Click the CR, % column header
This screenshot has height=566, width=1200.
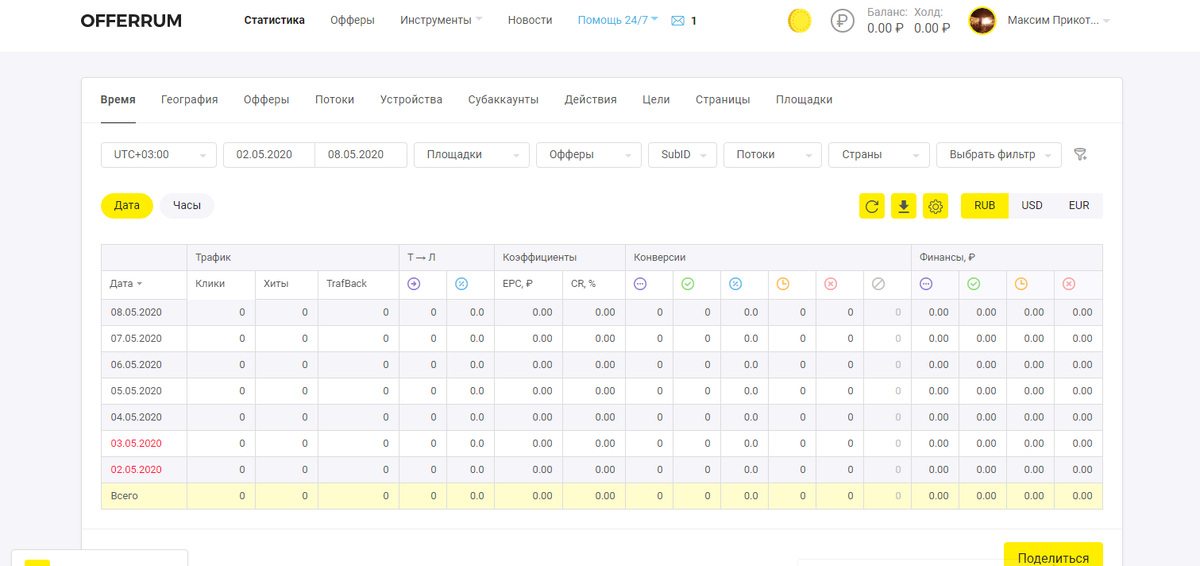click(583, 284)
